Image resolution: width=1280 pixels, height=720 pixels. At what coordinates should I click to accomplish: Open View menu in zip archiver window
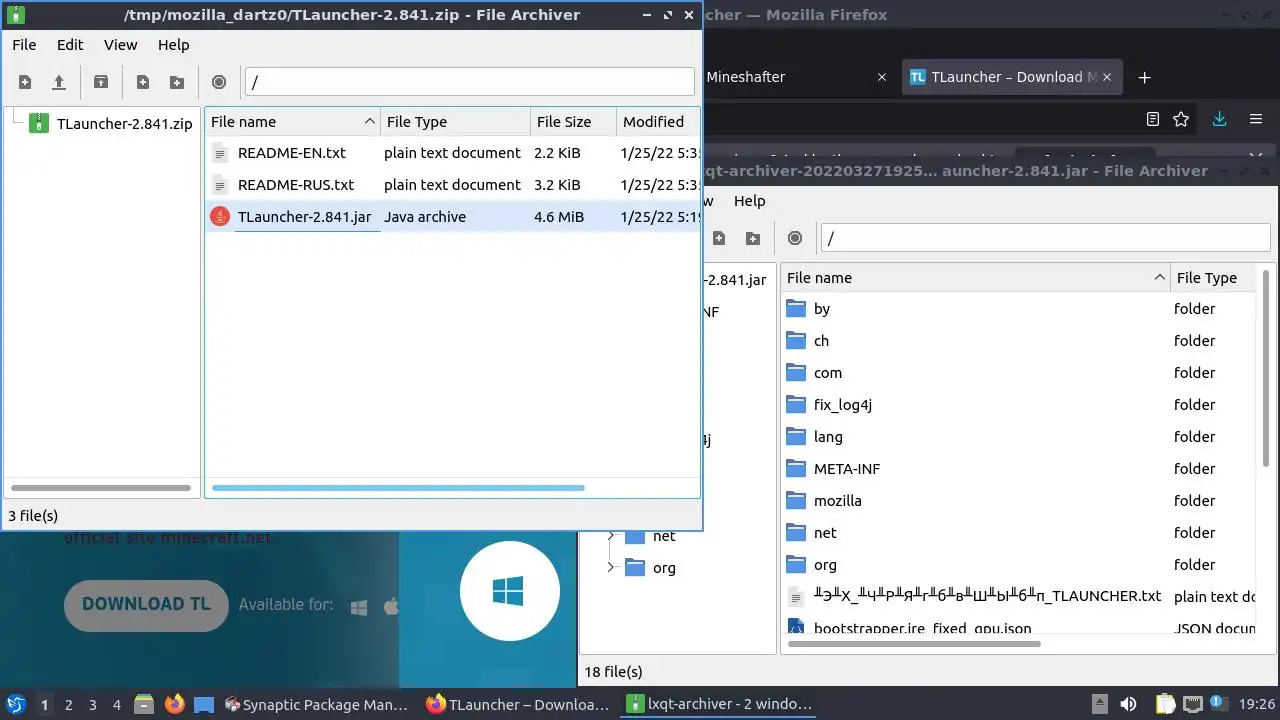point(121,45)
